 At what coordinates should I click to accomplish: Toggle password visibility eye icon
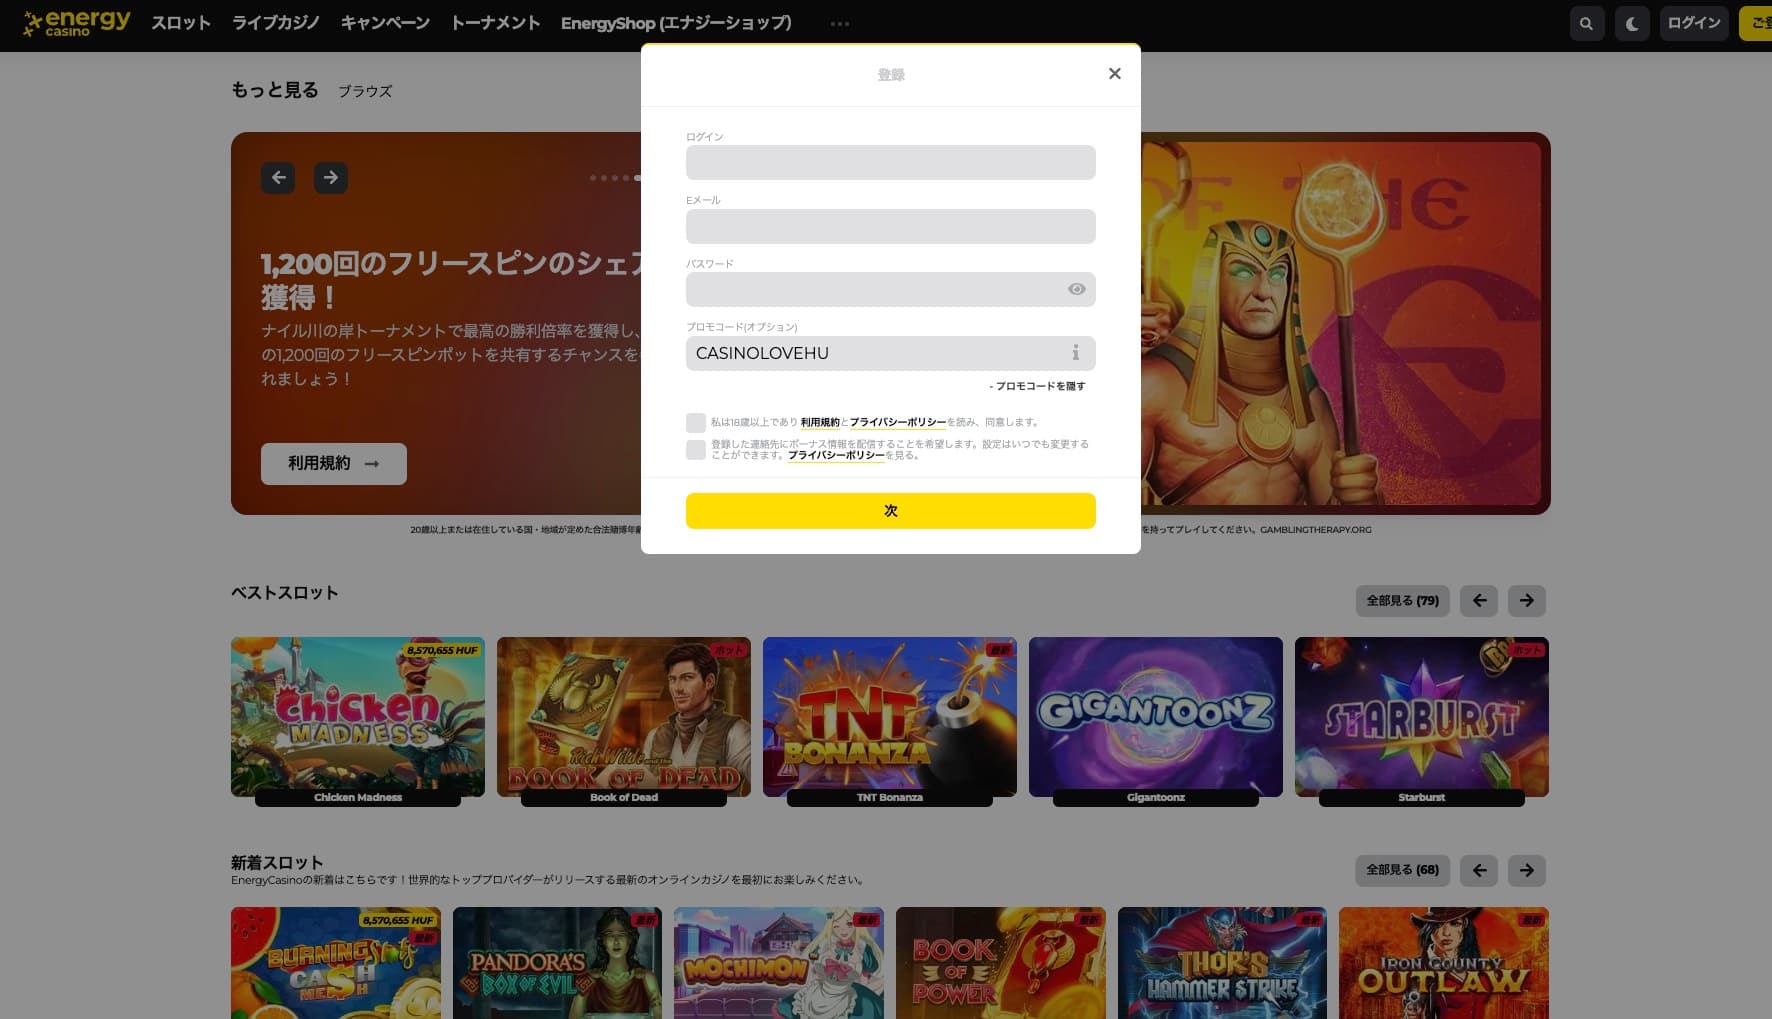[x=1076, y=289]
